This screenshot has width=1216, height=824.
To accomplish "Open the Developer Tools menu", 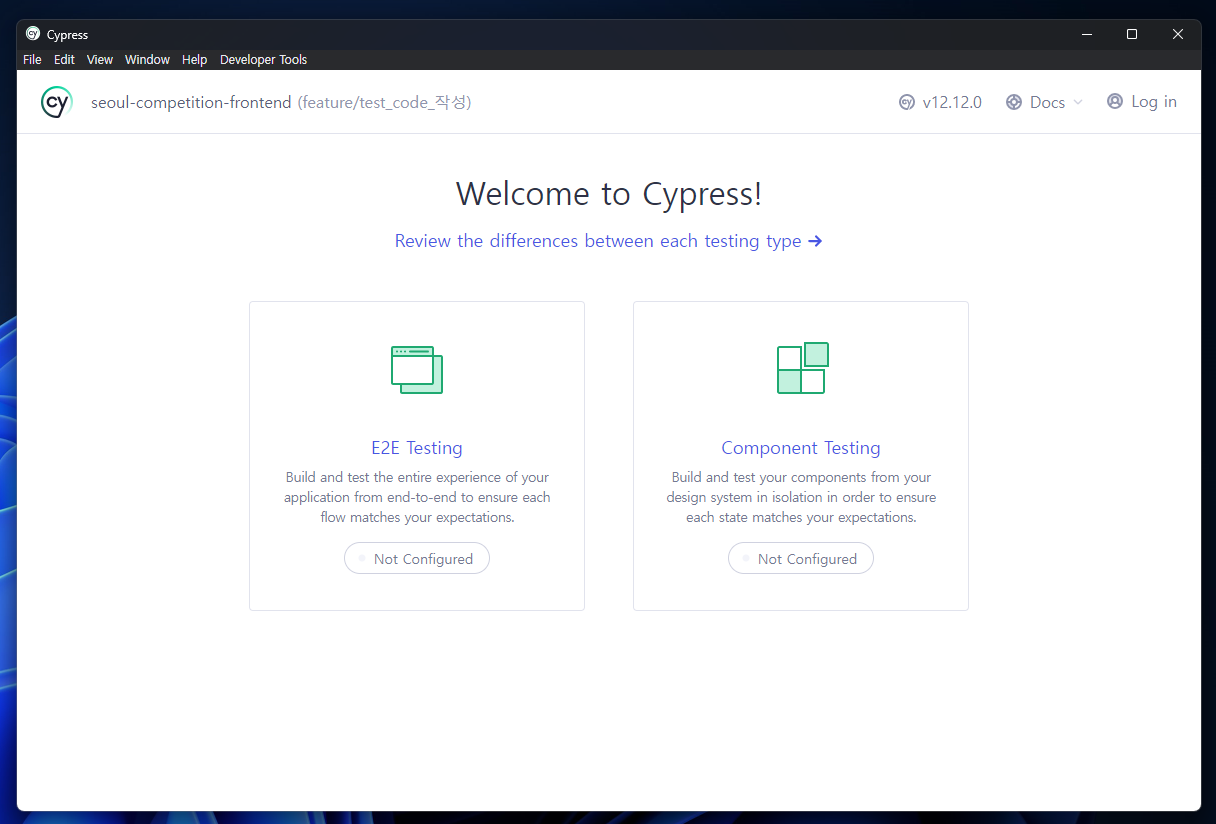I will pyautogui.click(x=263, y=60).
